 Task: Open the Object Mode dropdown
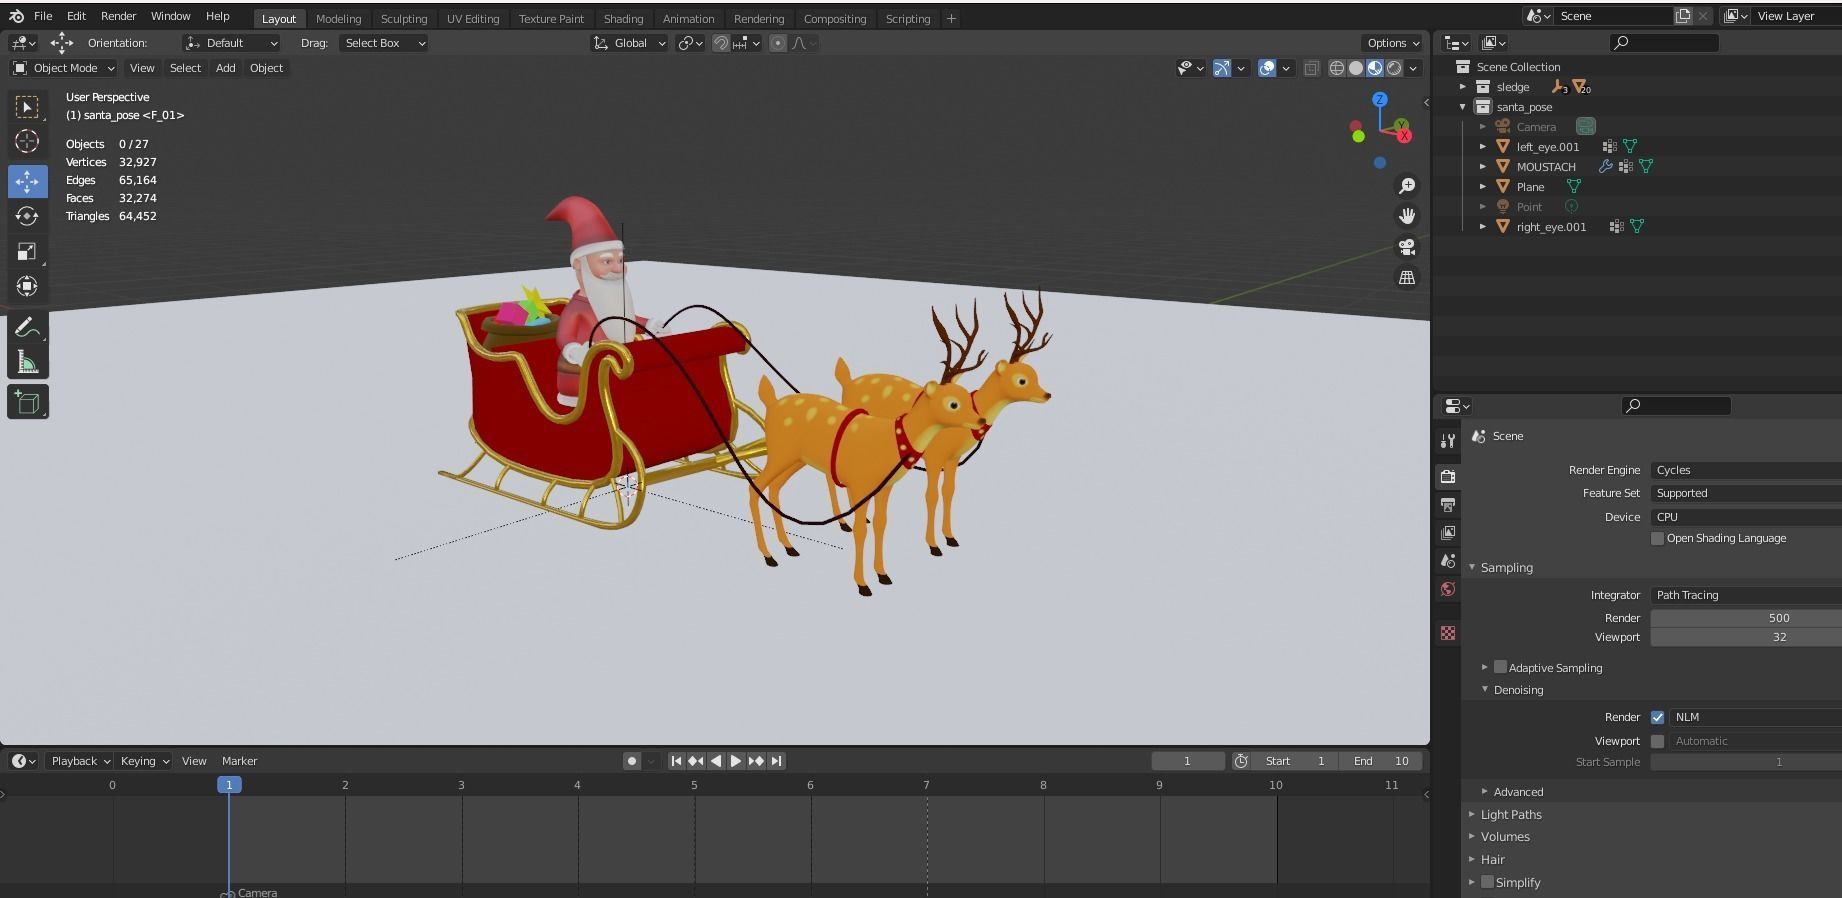pyautogui.click(x=64, y=68)
